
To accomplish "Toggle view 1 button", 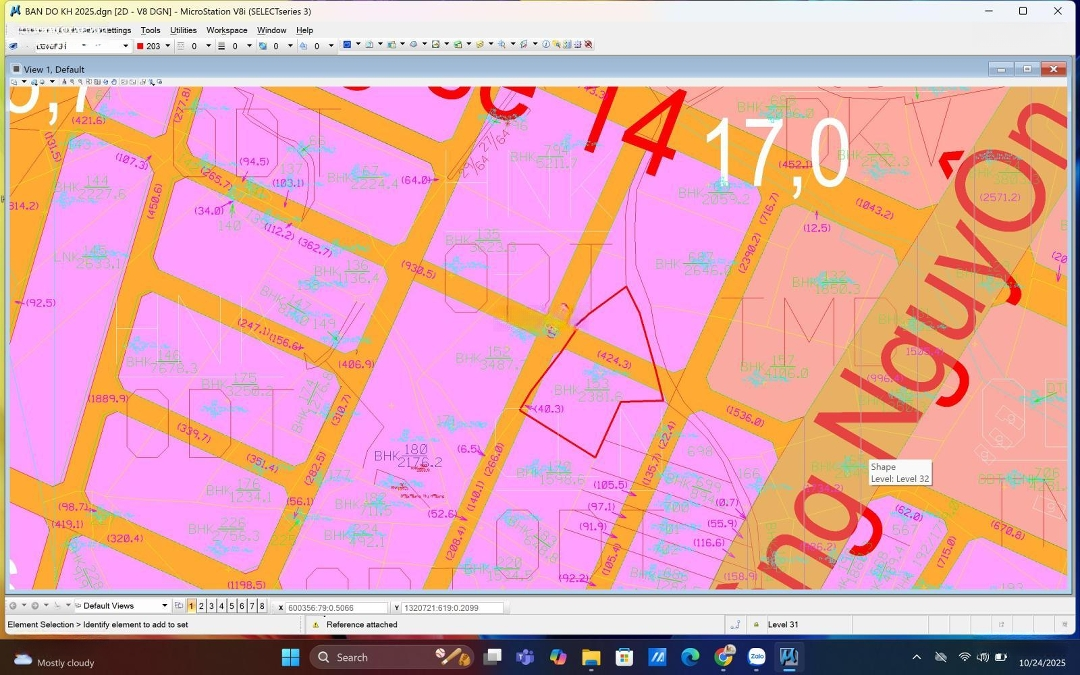I will [x=192, y=606].
